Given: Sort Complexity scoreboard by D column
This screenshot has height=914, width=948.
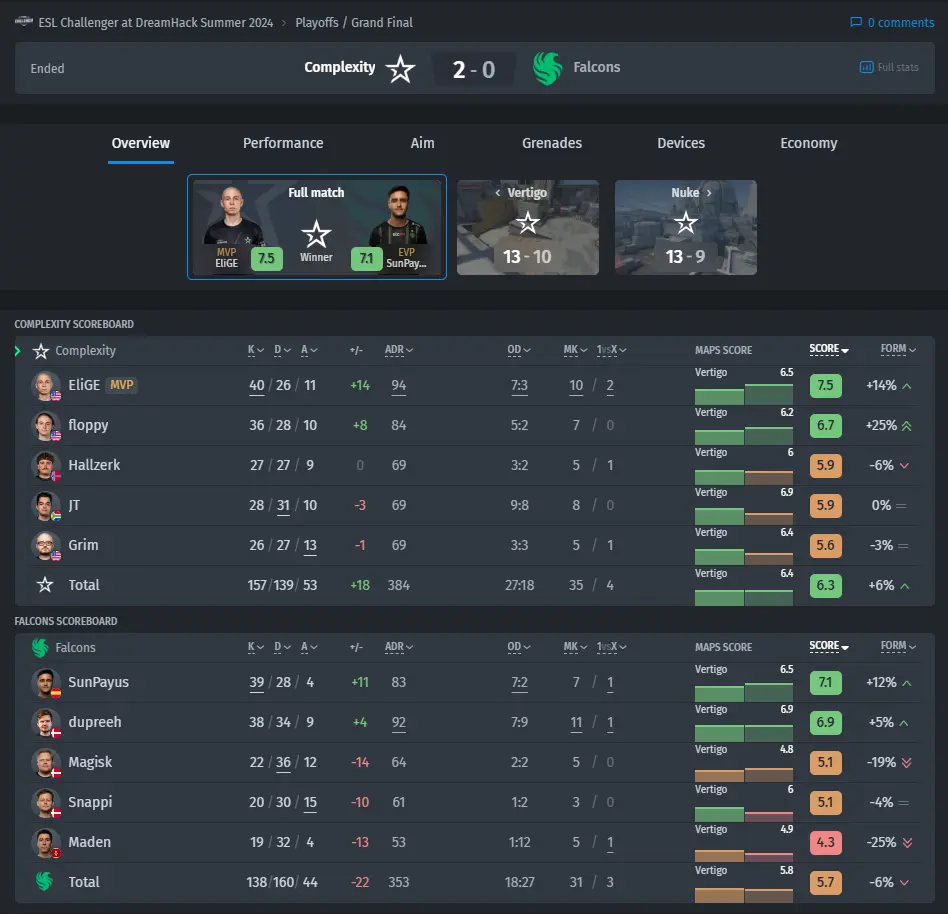Looking at the screenshot, I should click(282, 350).
